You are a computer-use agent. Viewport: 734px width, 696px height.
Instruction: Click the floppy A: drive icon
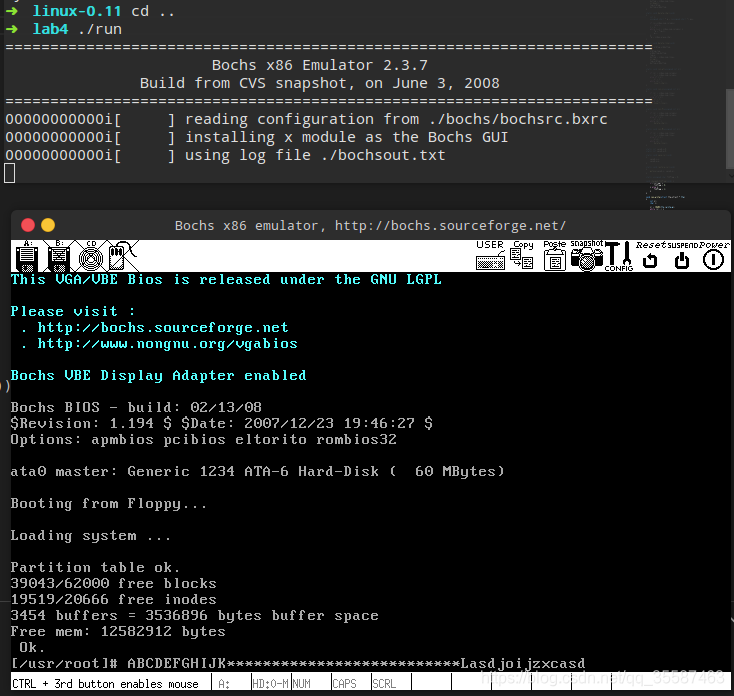(27, 256)
